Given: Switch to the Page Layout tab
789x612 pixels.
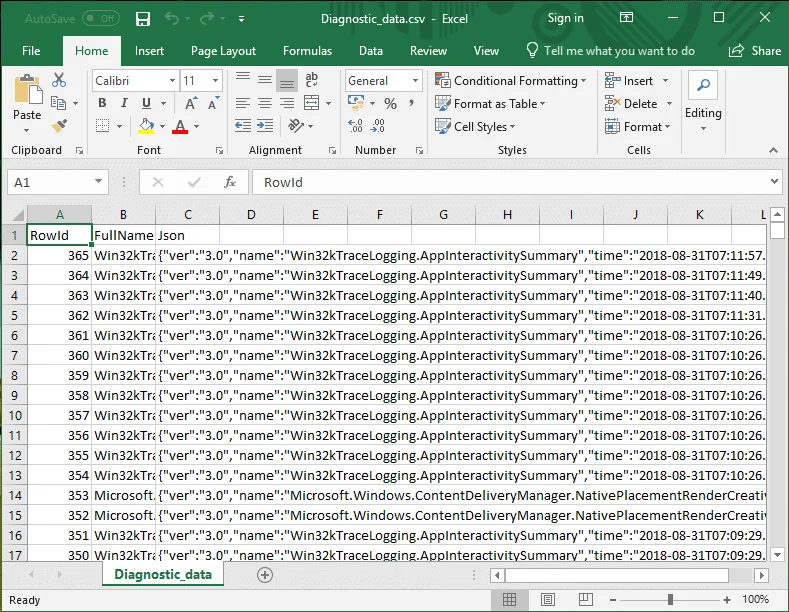Looking at the screenshot, I should pyautogui.click(x=223, y=51).
